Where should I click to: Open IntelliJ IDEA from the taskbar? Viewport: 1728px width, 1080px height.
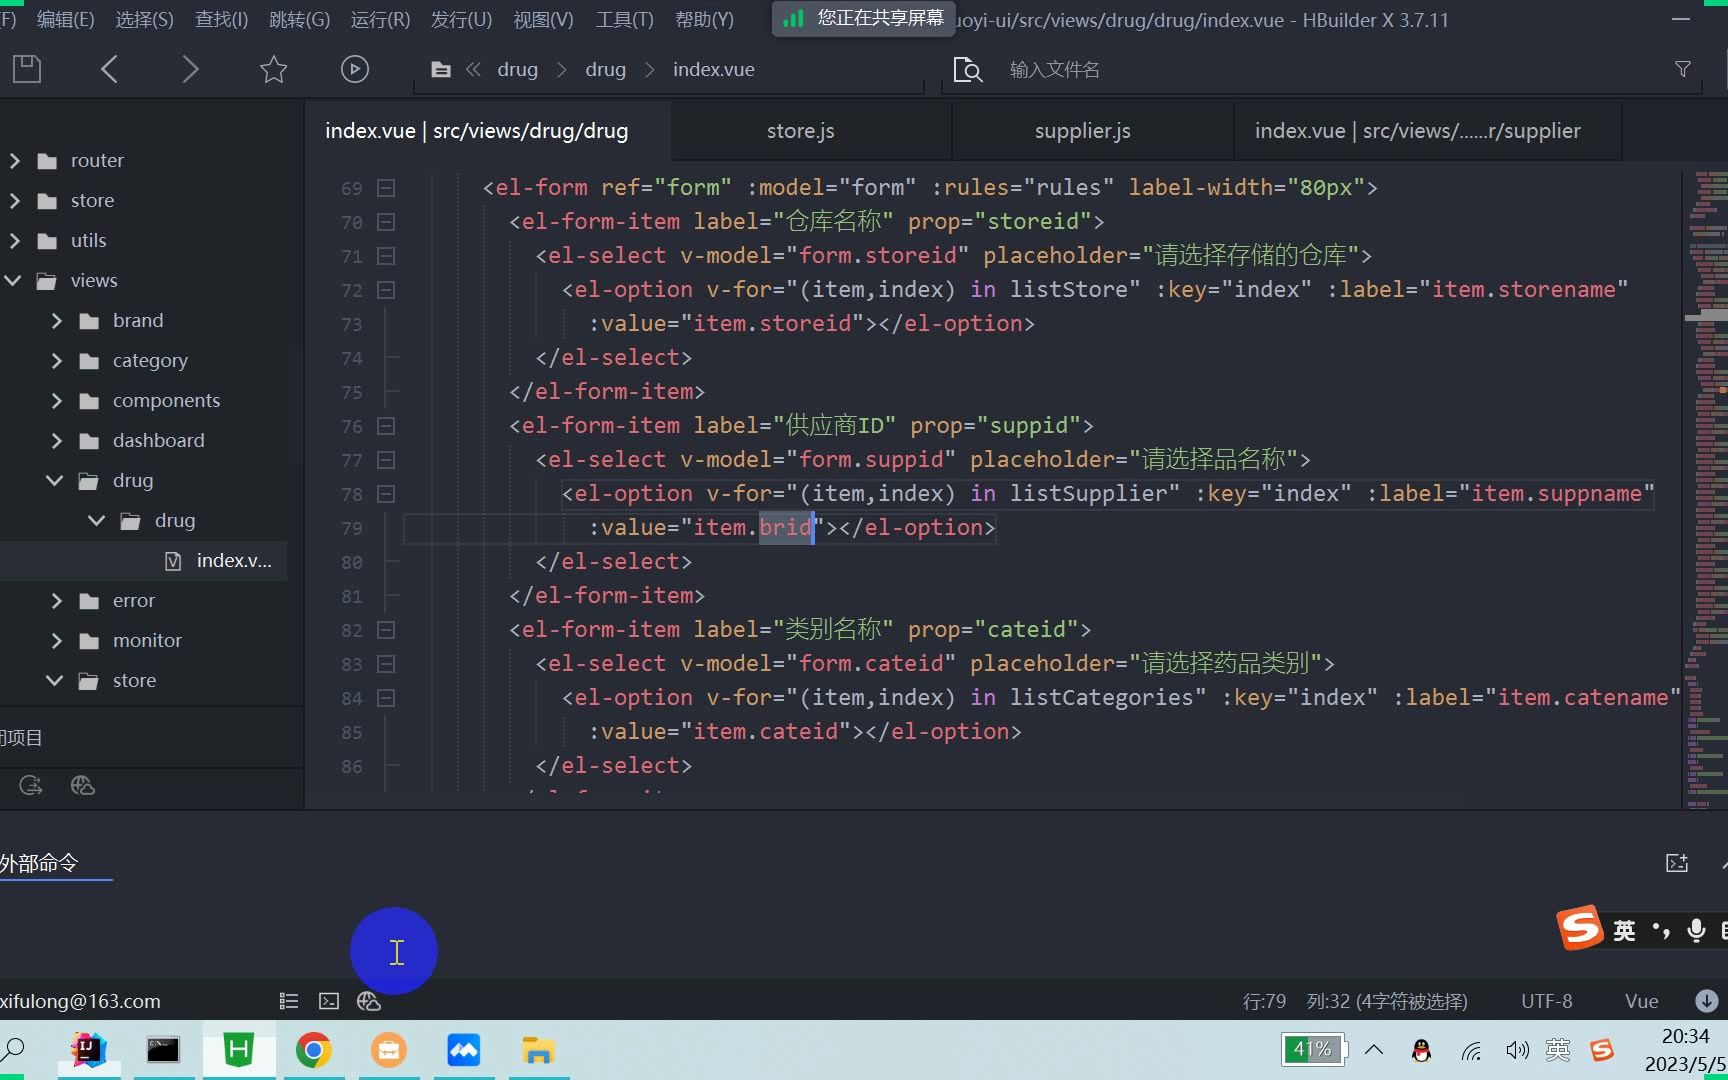point(89,1050)
